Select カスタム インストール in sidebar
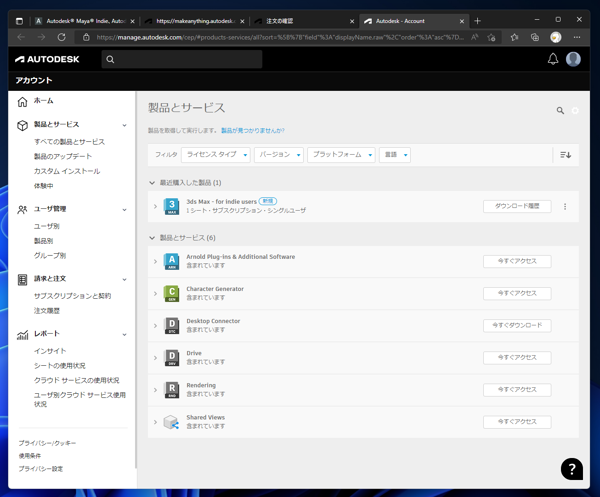This screenshot has height=497, width=600. click(67, 171)
